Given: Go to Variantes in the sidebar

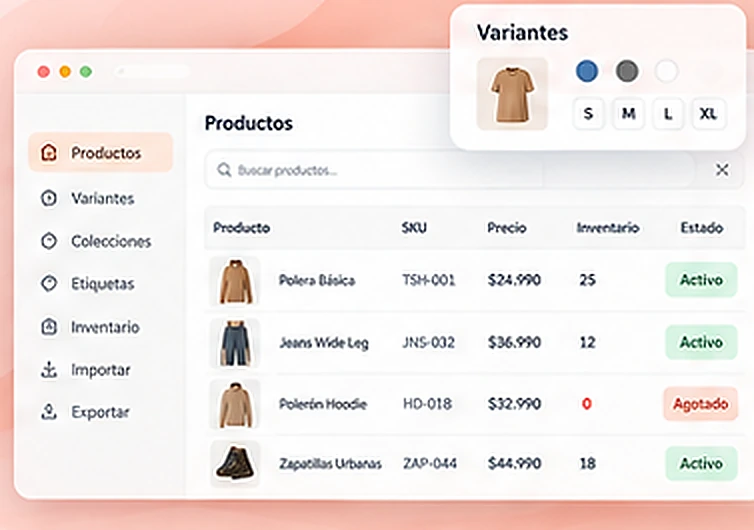Looking at the screenshot, I should click(x=102, y=198).
